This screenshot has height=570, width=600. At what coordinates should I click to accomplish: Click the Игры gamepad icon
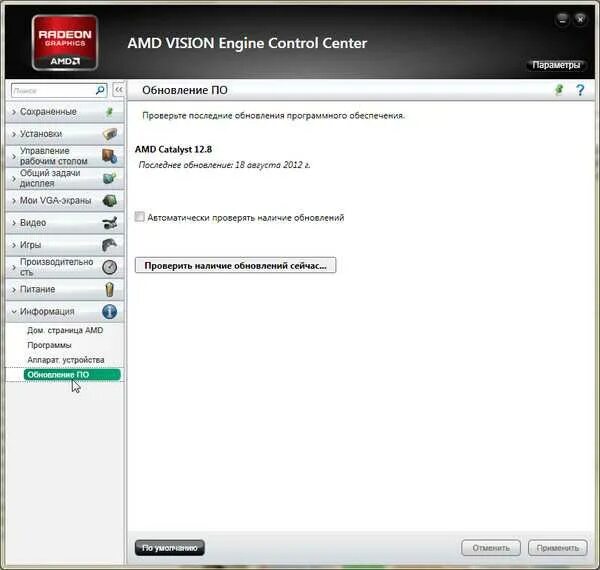110,245
